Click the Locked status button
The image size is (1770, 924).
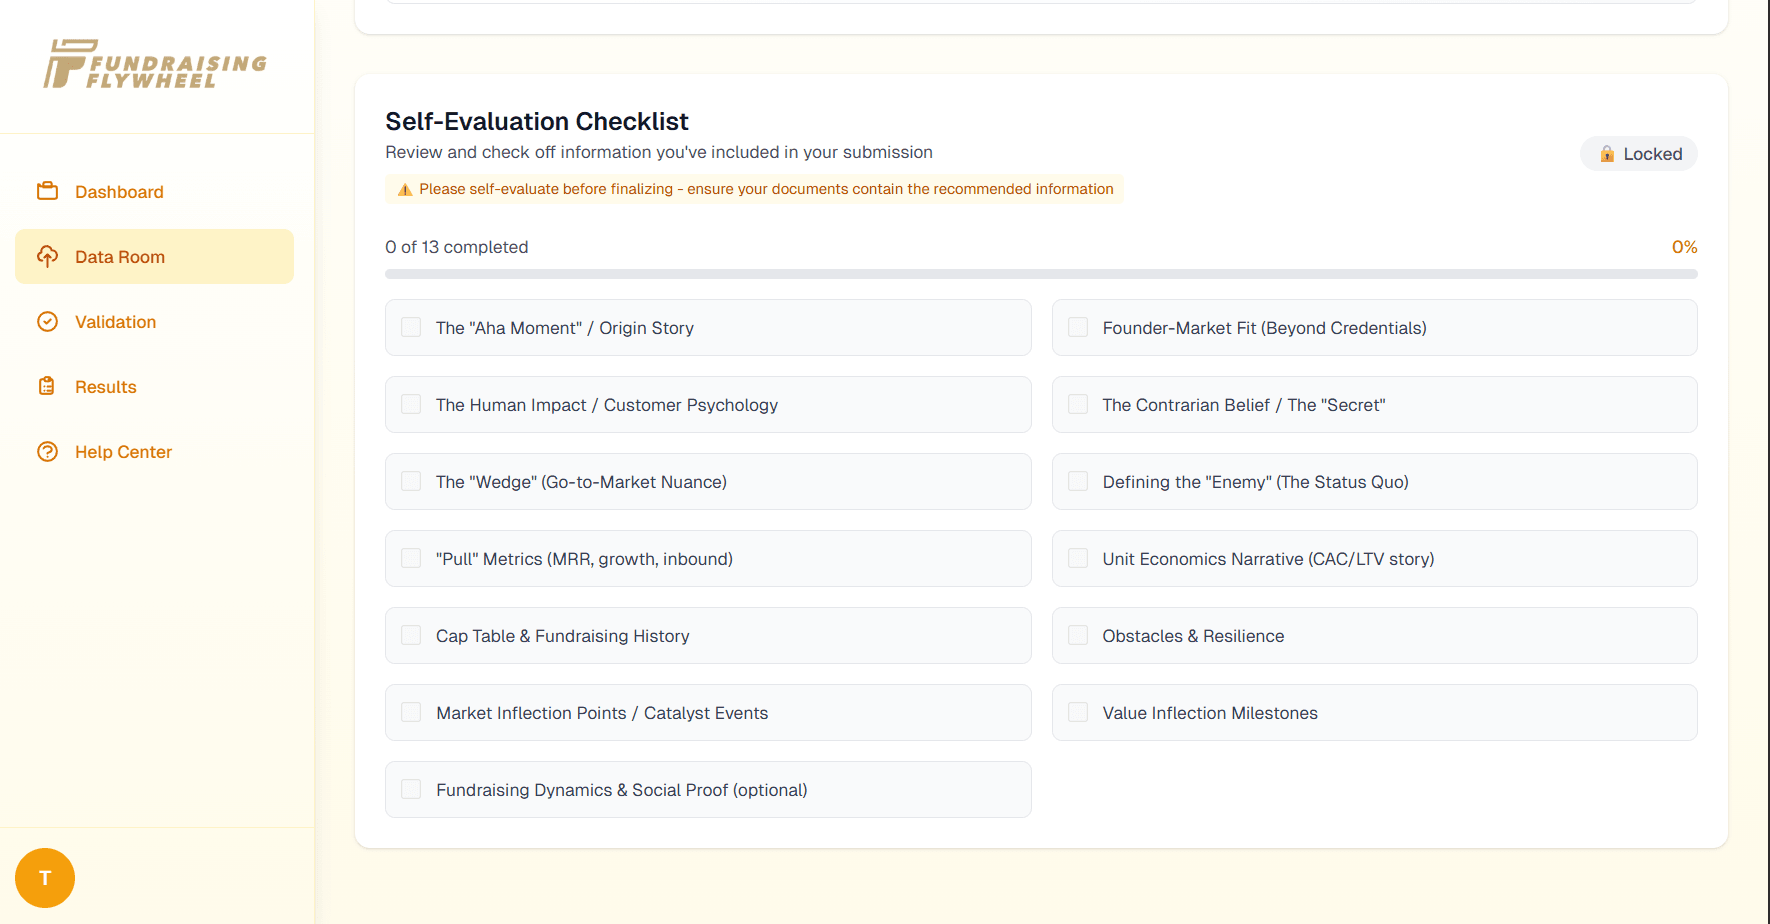click(1639, 154)
